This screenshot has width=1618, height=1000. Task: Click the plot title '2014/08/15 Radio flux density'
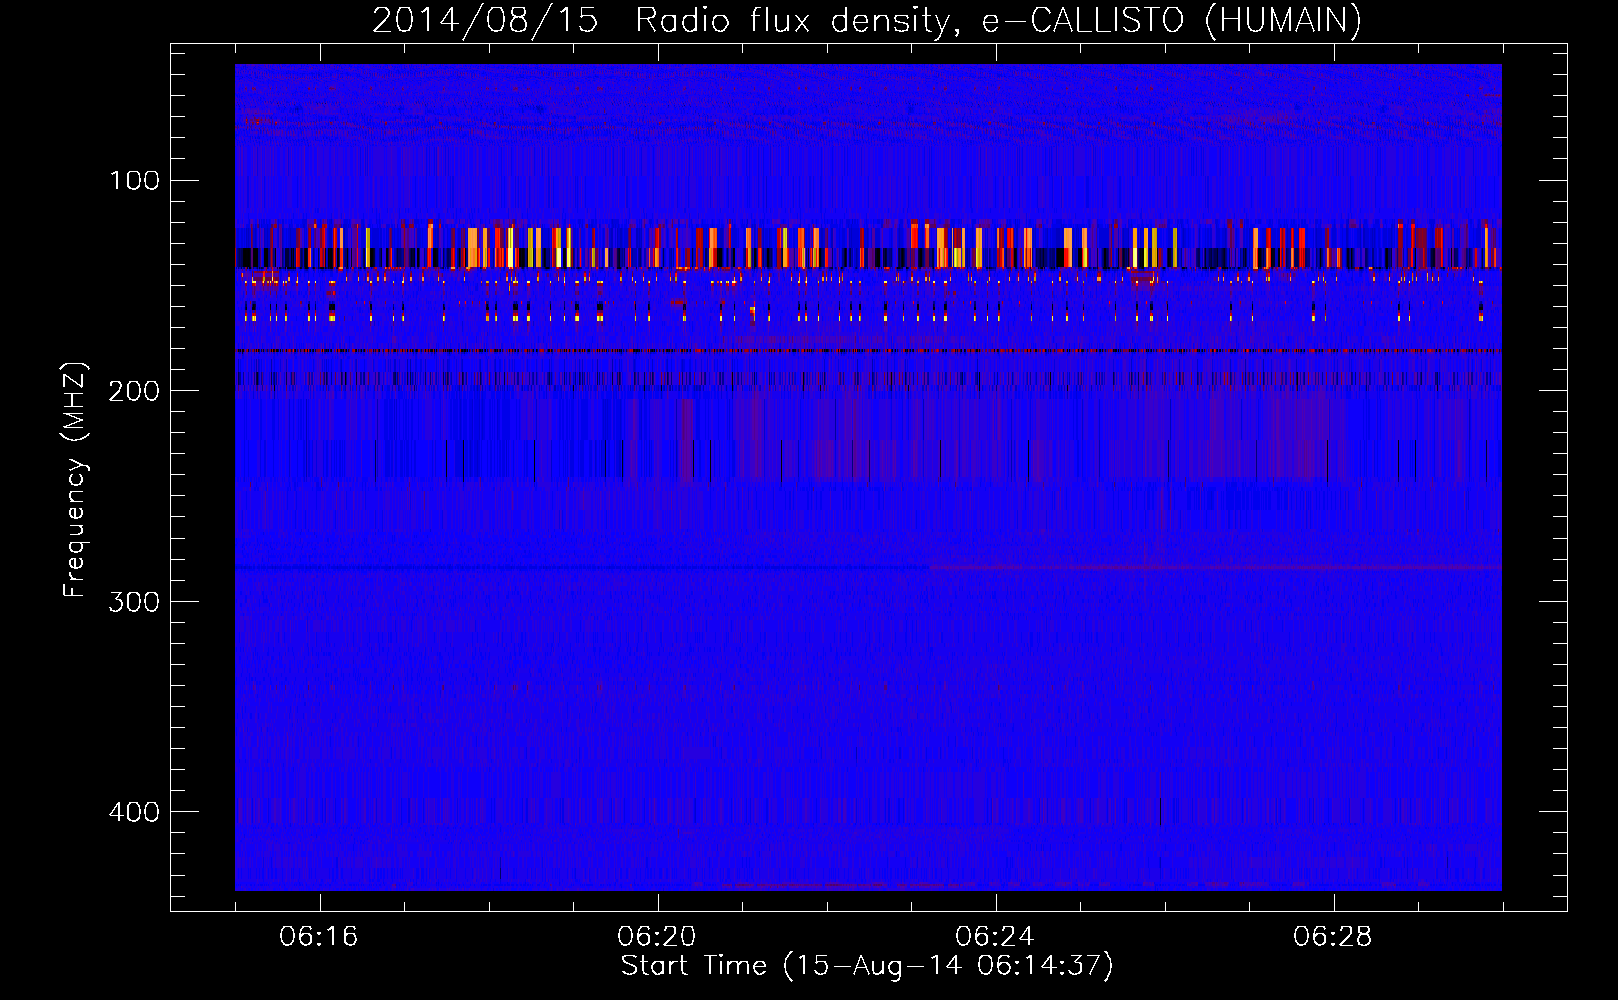(867, 21)
